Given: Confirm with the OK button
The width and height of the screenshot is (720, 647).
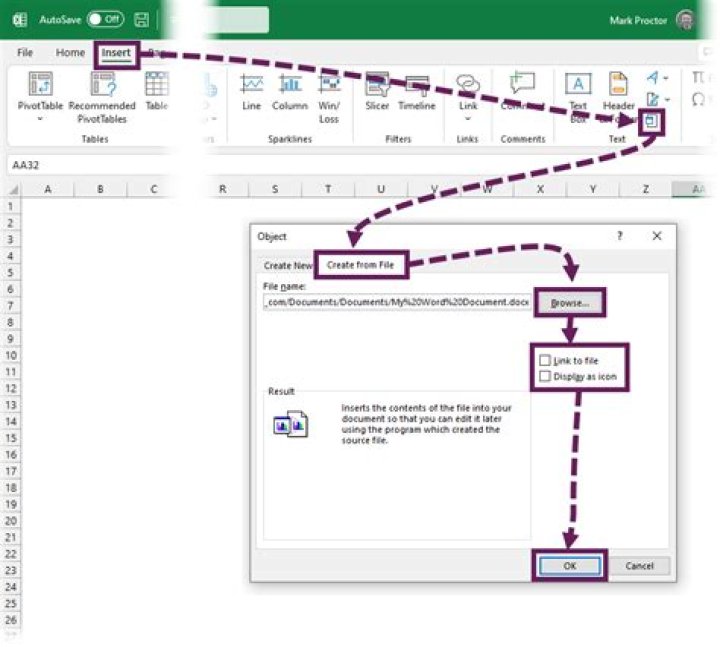Looking at the screenshot, I should click(570, 566).
